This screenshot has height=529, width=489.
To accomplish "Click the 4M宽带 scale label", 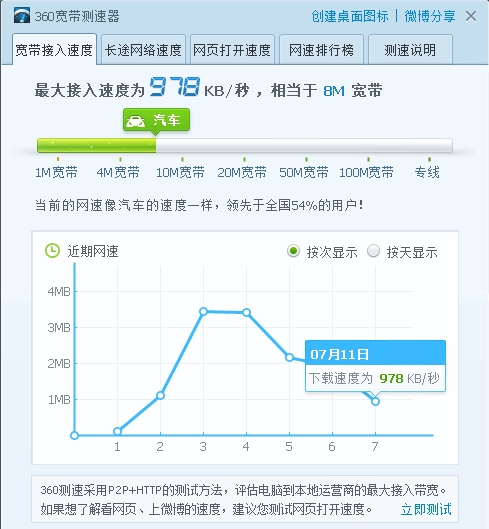I will 118,172.
